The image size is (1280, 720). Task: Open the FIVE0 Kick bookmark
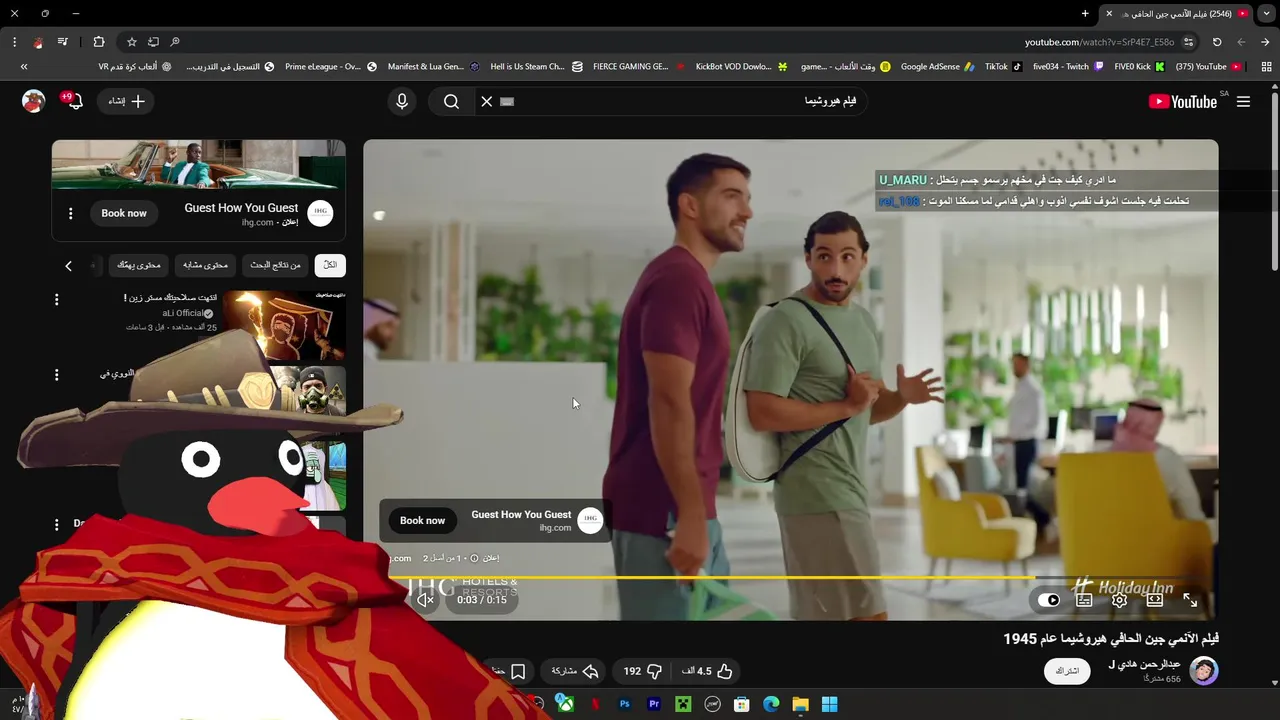pos(1139,67)
